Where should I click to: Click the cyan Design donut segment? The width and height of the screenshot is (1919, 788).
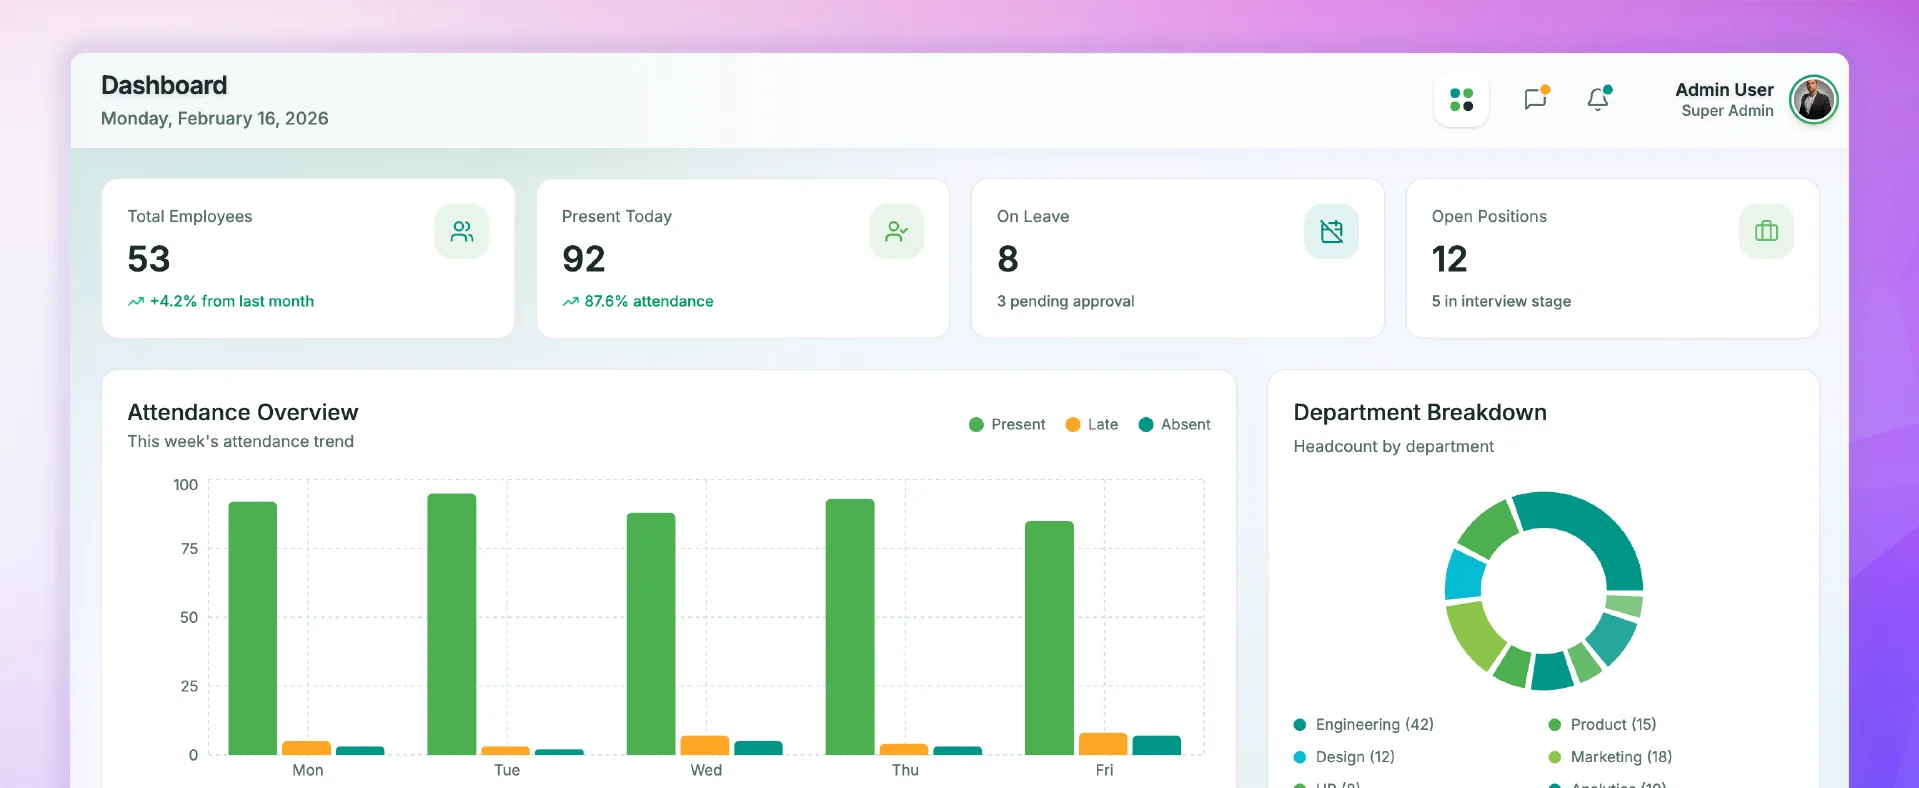1464,575
